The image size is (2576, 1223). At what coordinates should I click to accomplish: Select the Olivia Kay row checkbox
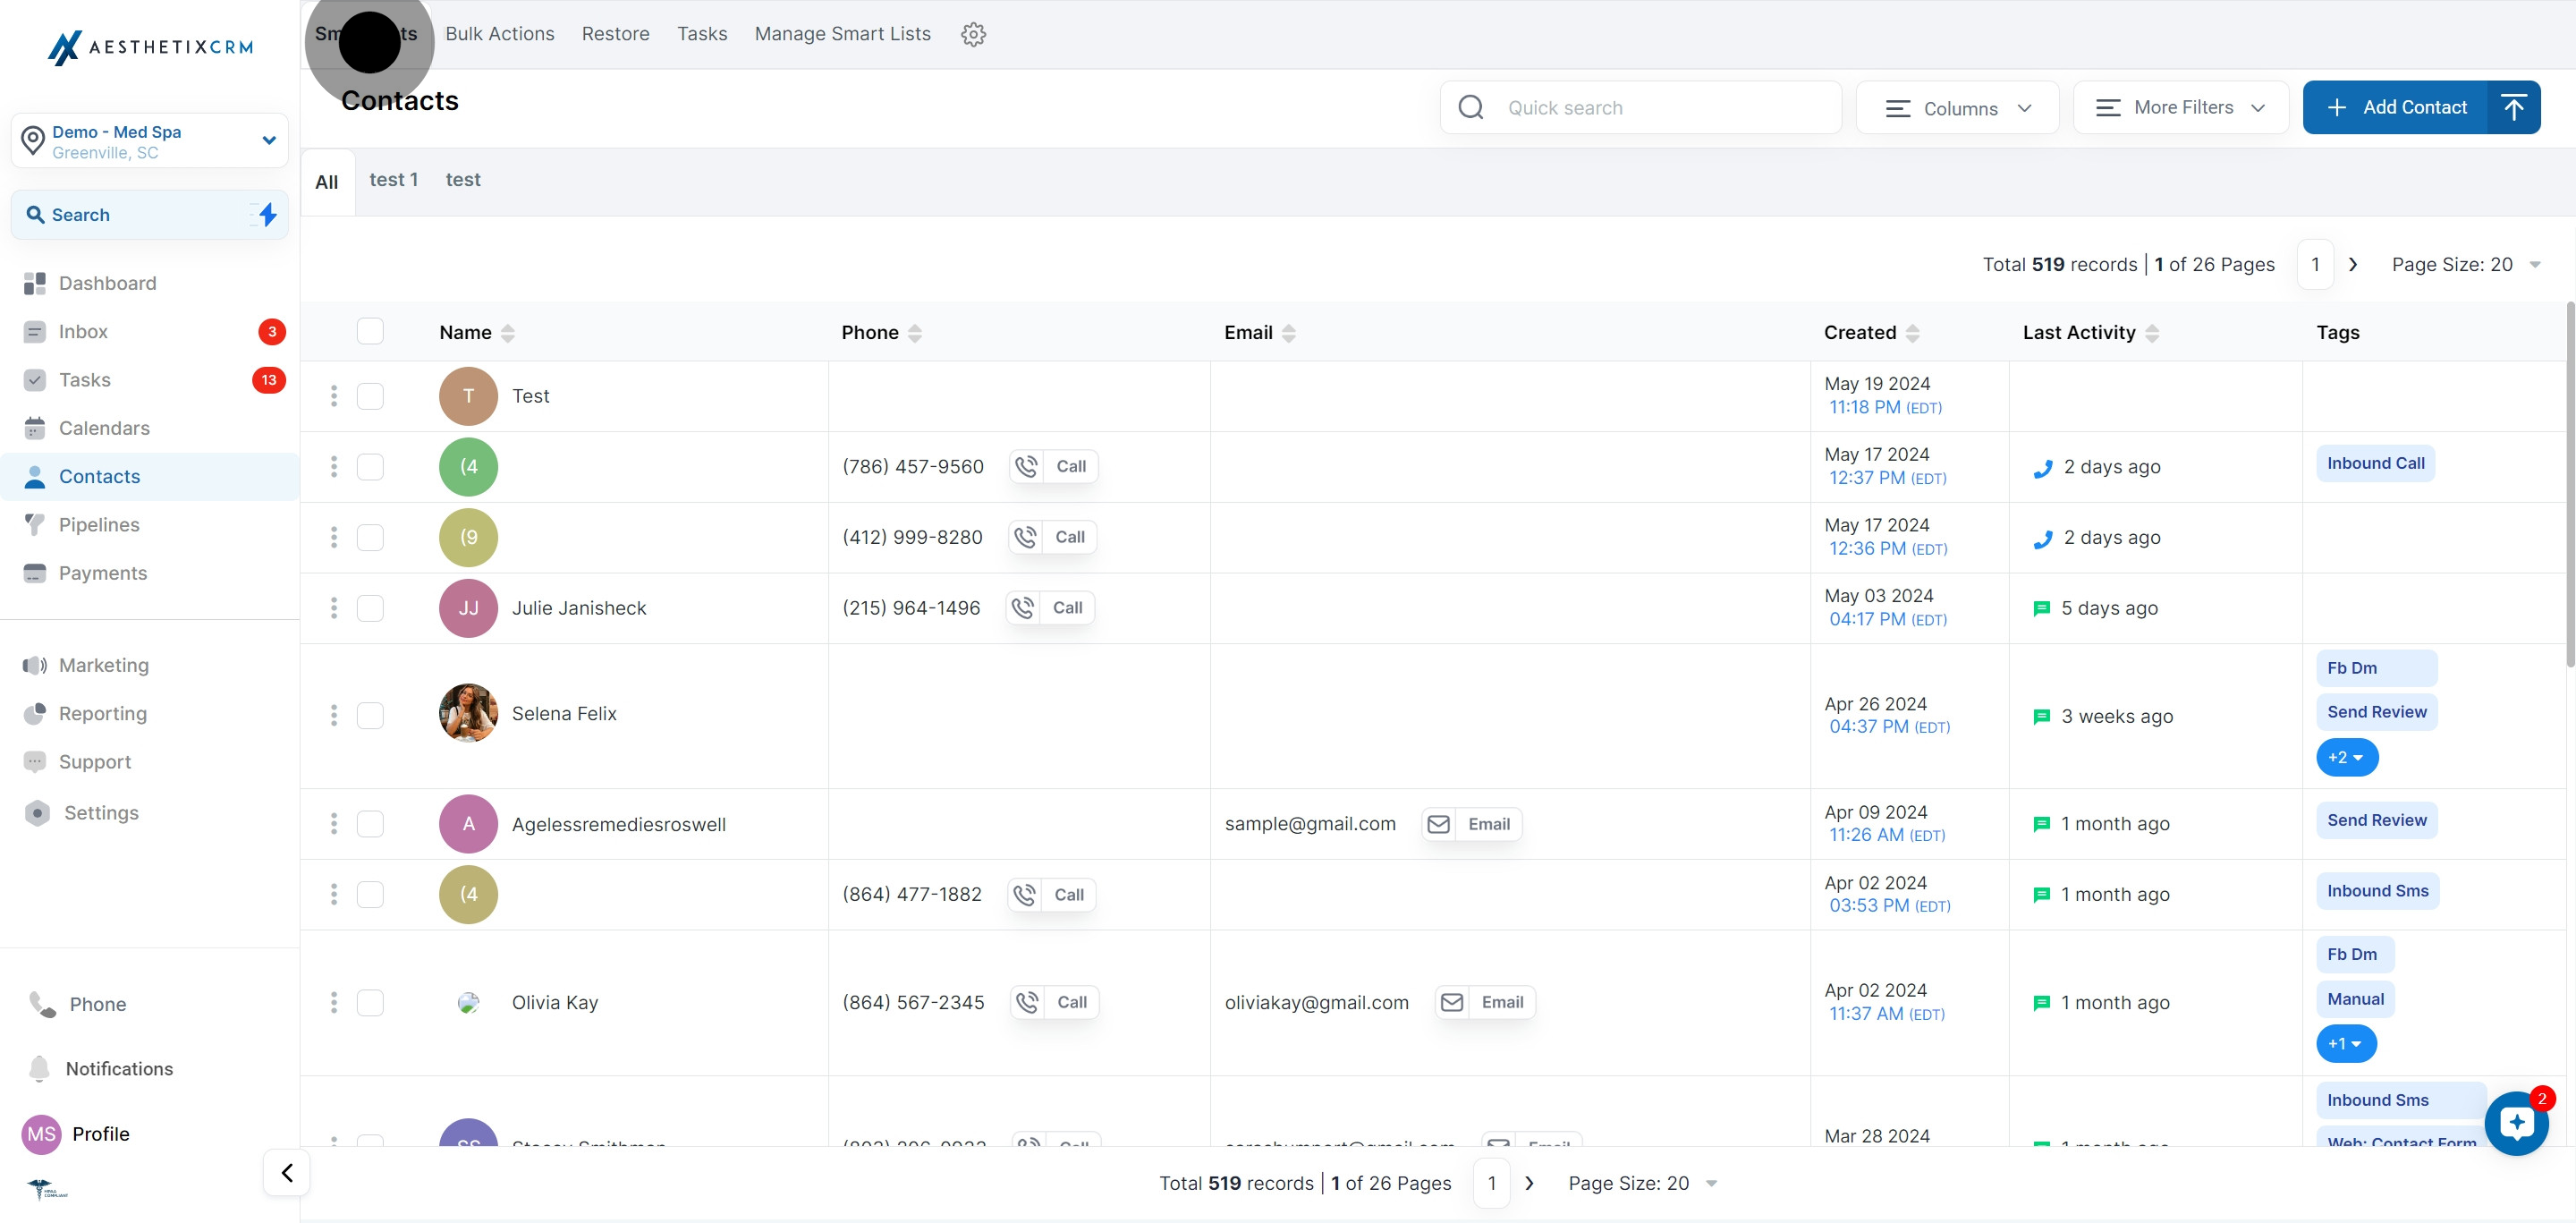tap(370, 1002)
